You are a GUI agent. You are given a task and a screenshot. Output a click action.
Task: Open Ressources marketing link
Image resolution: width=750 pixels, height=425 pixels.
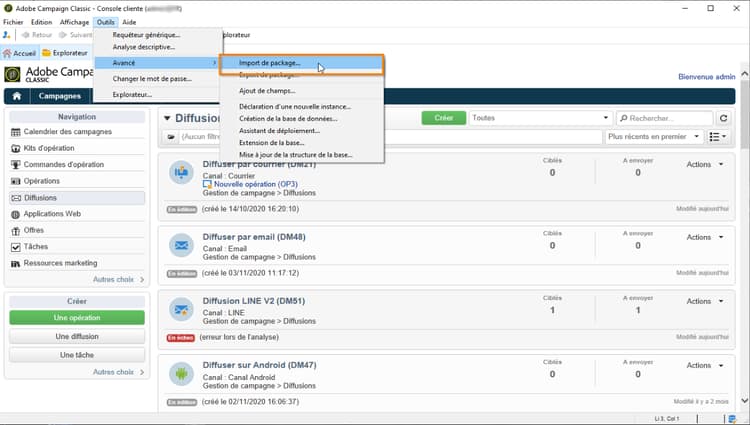pyautogui.click(x=60, y=263)
